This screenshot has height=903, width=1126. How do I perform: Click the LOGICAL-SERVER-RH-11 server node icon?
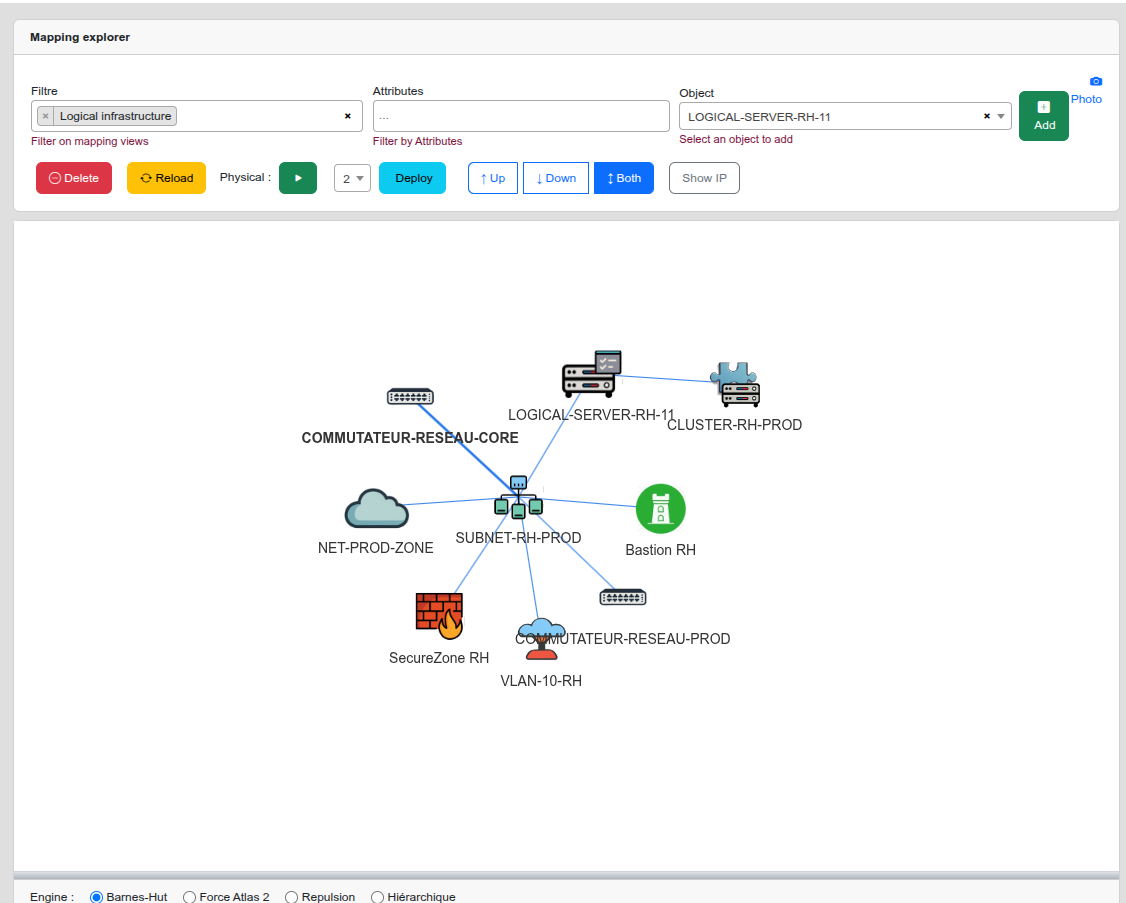coord(590,376)
